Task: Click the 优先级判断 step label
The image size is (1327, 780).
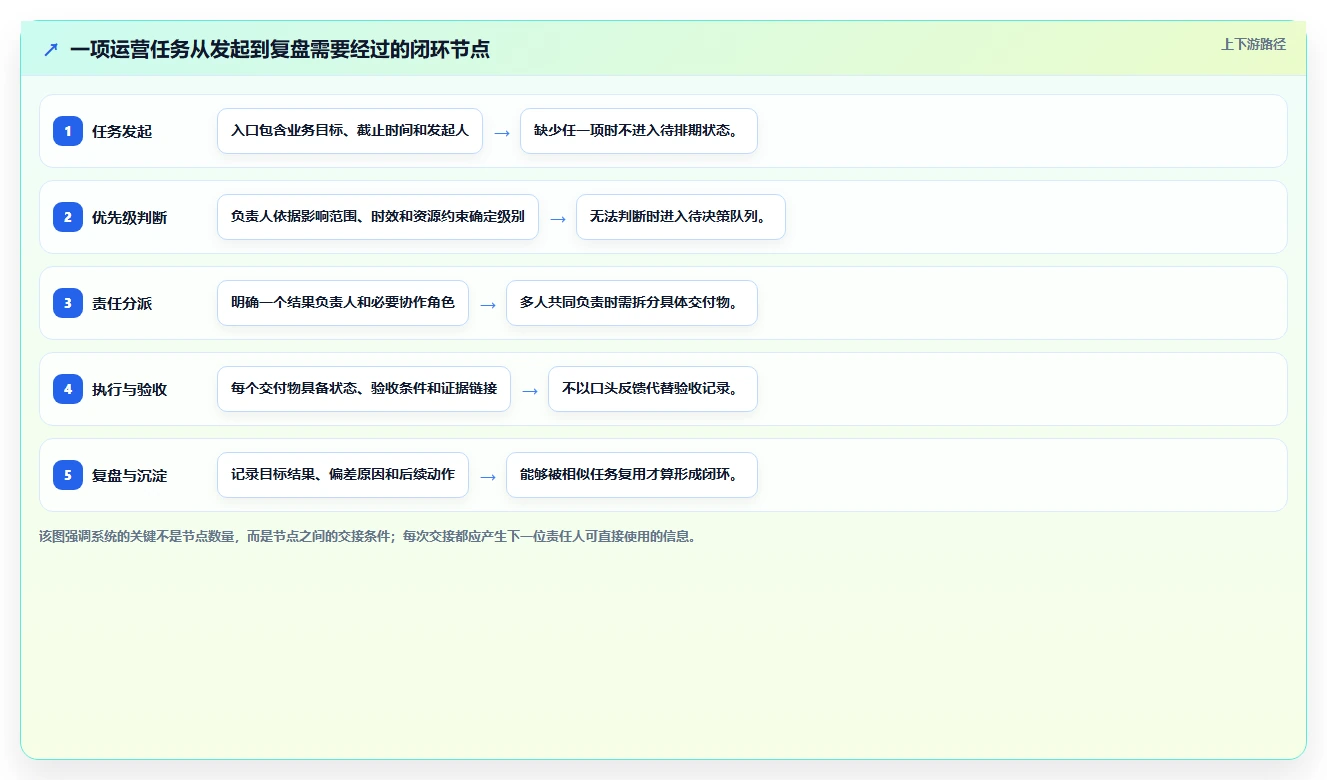Action: click(130, 217)
